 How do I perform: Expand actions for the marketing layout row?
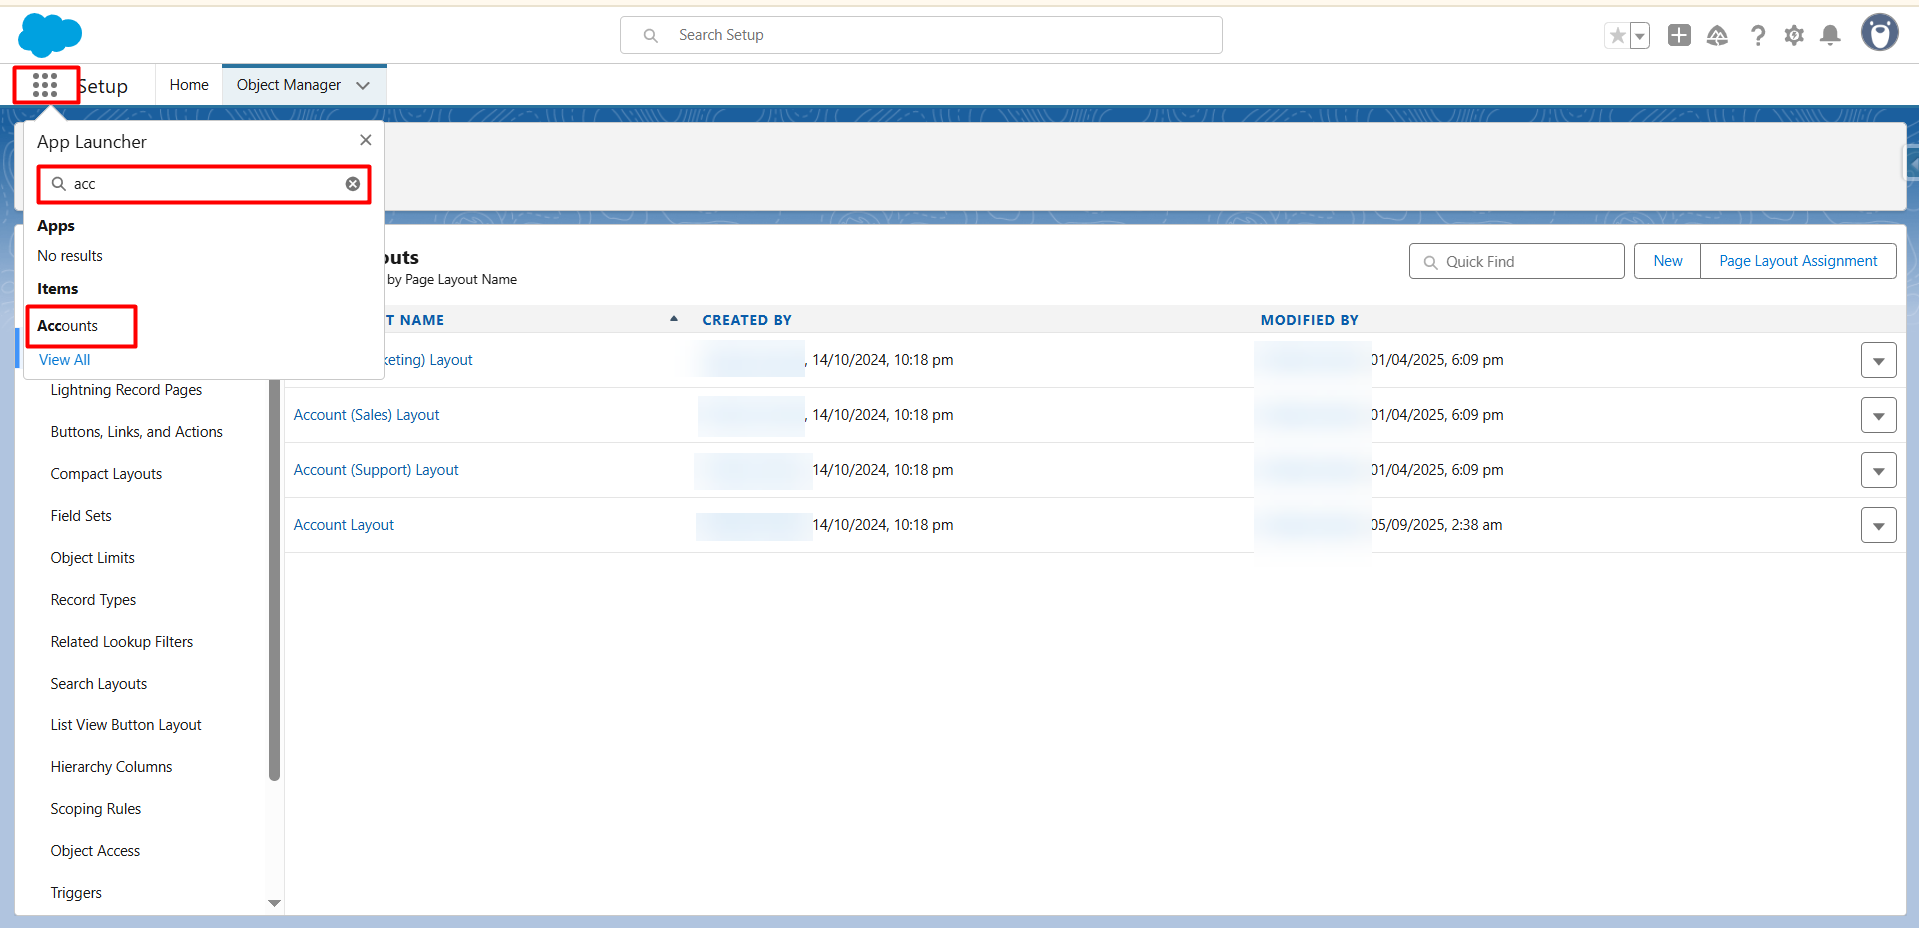1878,360
